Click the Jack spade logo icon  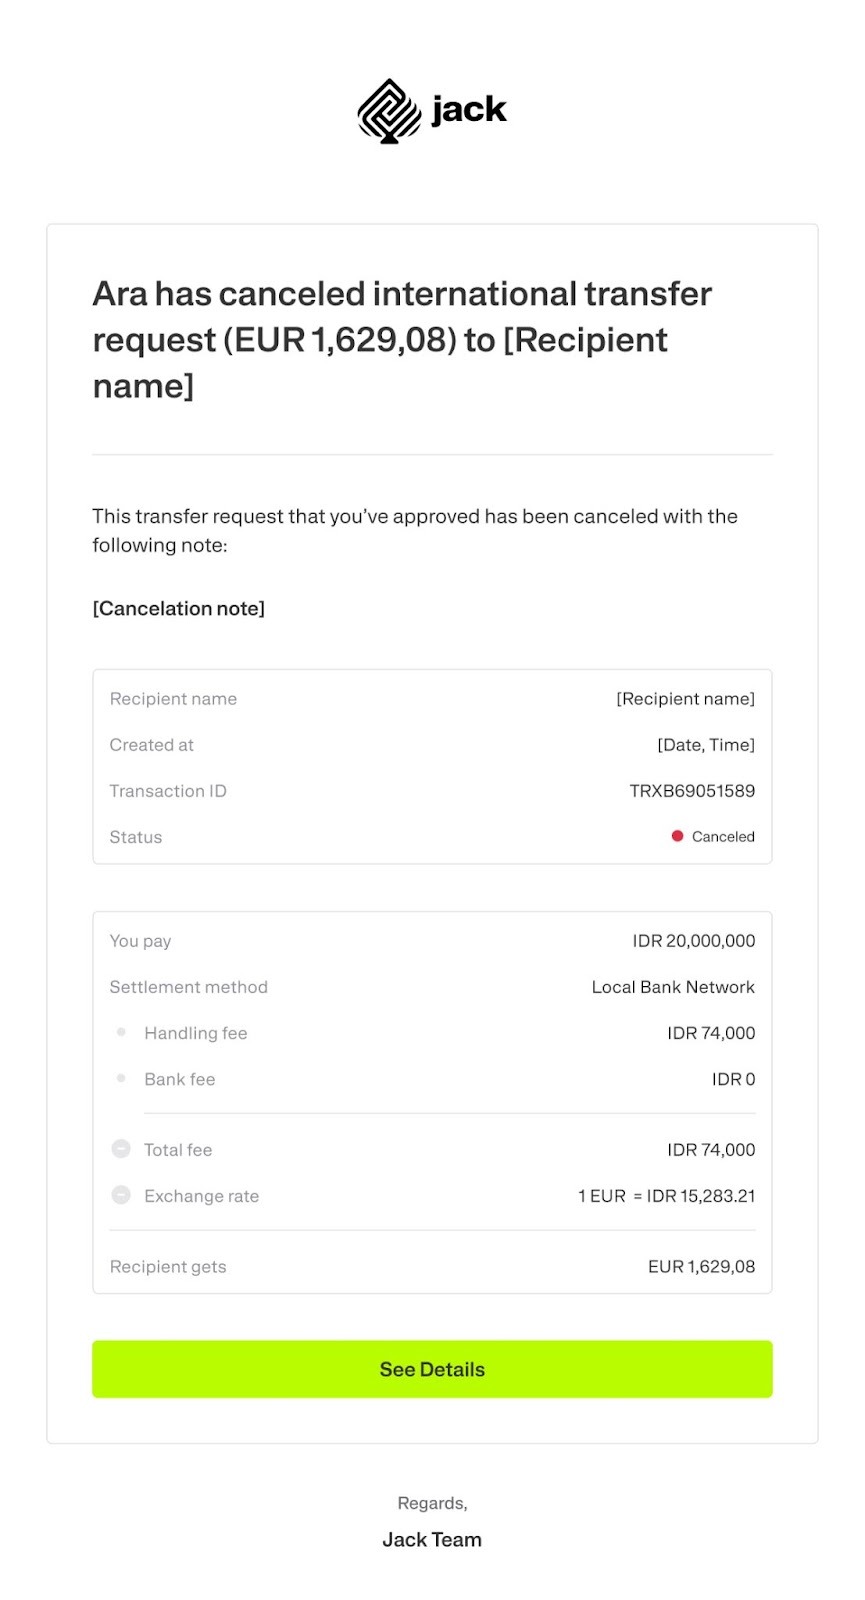click(x=390, y=111)
